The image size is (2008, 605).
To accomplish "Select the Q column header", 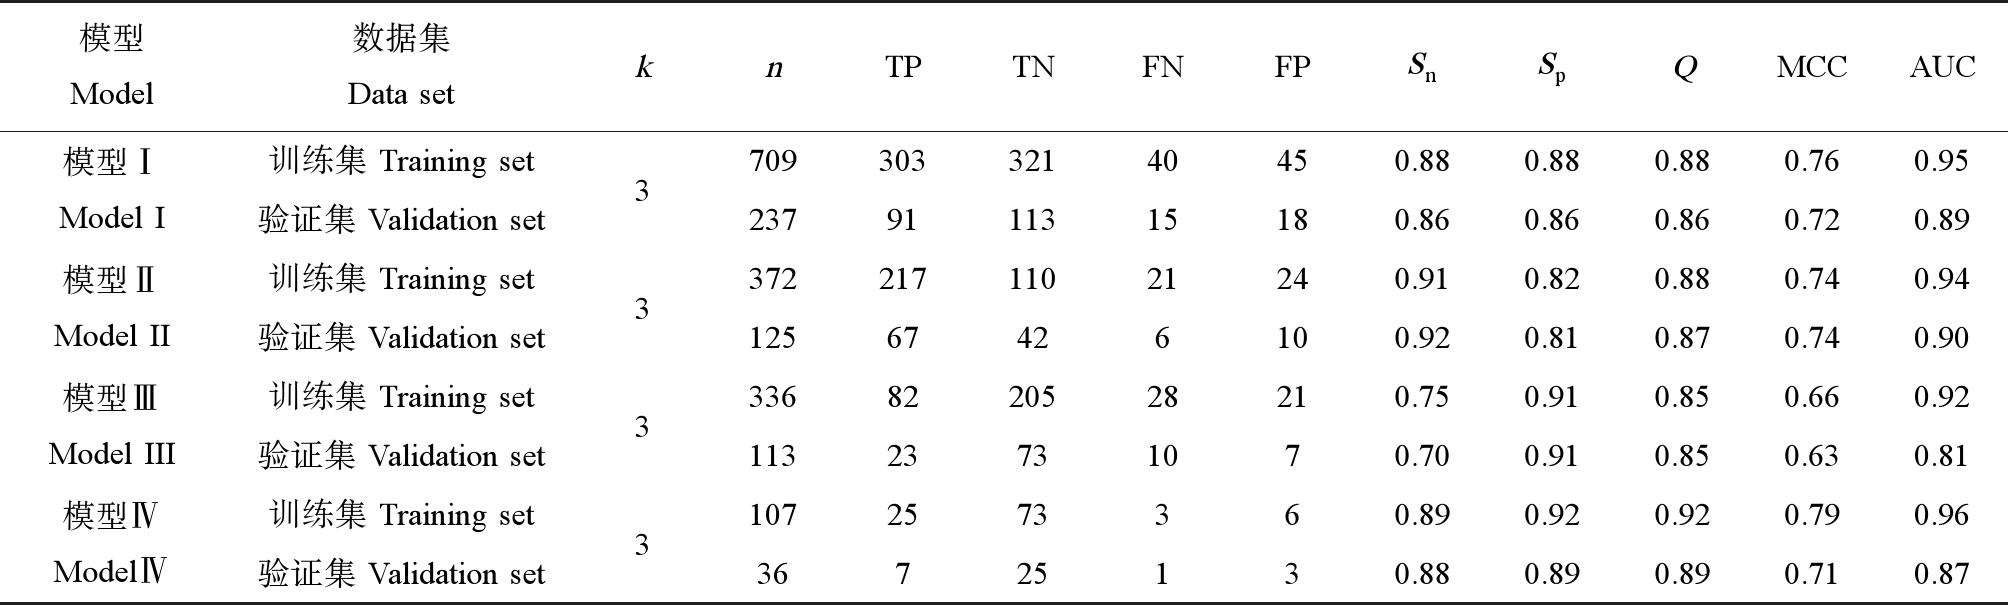I will pyautogui.click(x=1684, y=68).
